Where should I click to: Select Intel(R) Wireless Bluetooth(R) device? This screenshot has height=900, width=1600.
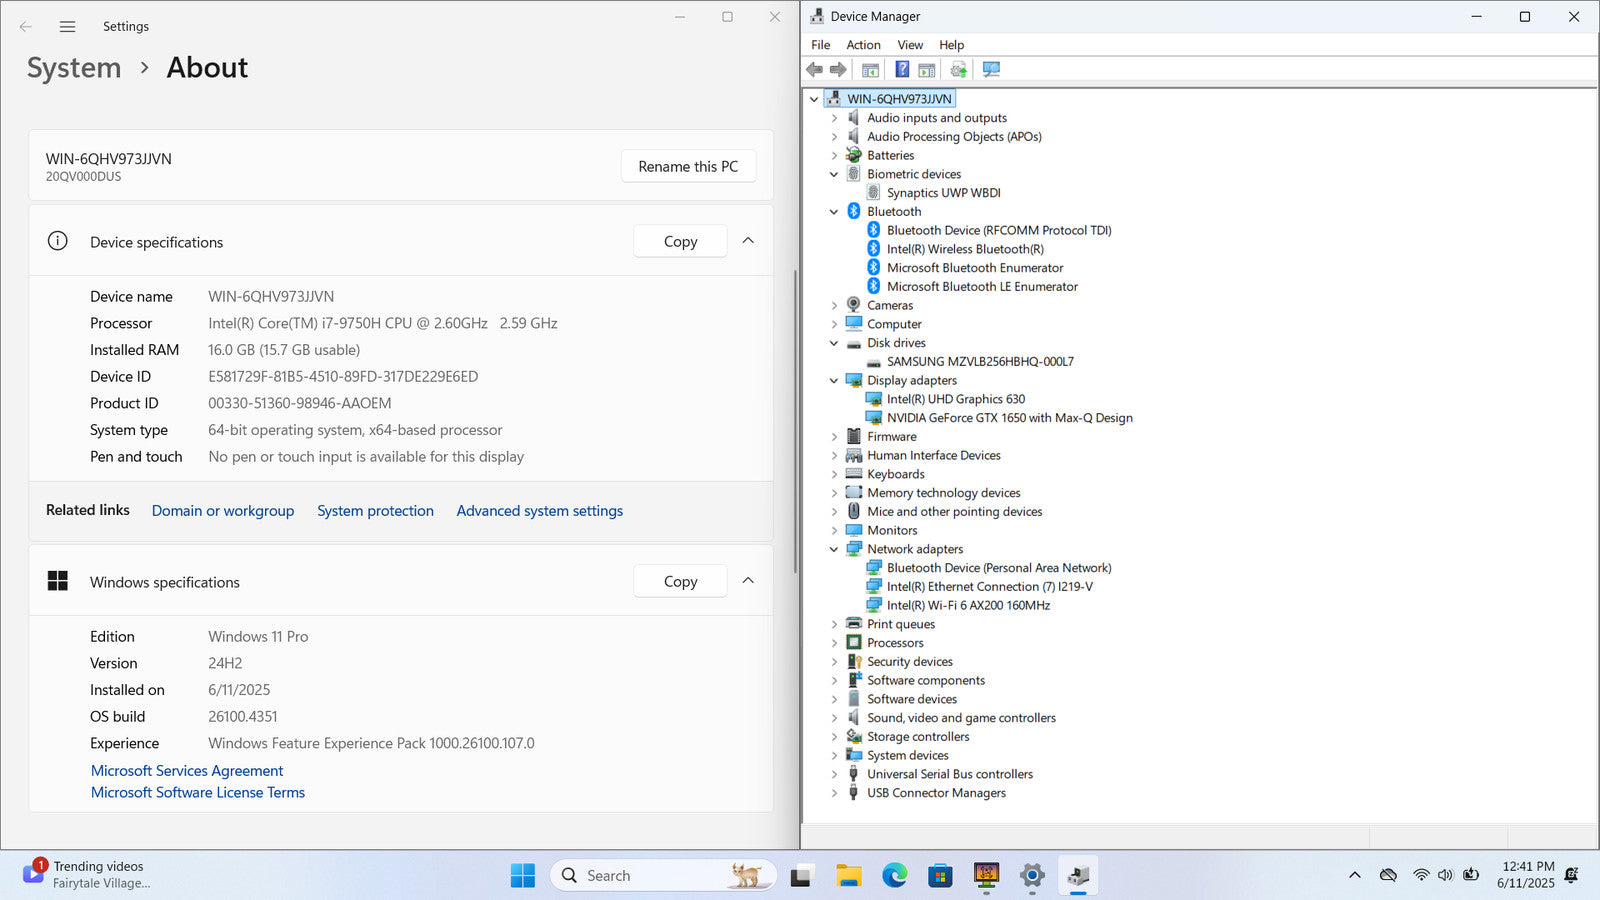coord(965,249)
